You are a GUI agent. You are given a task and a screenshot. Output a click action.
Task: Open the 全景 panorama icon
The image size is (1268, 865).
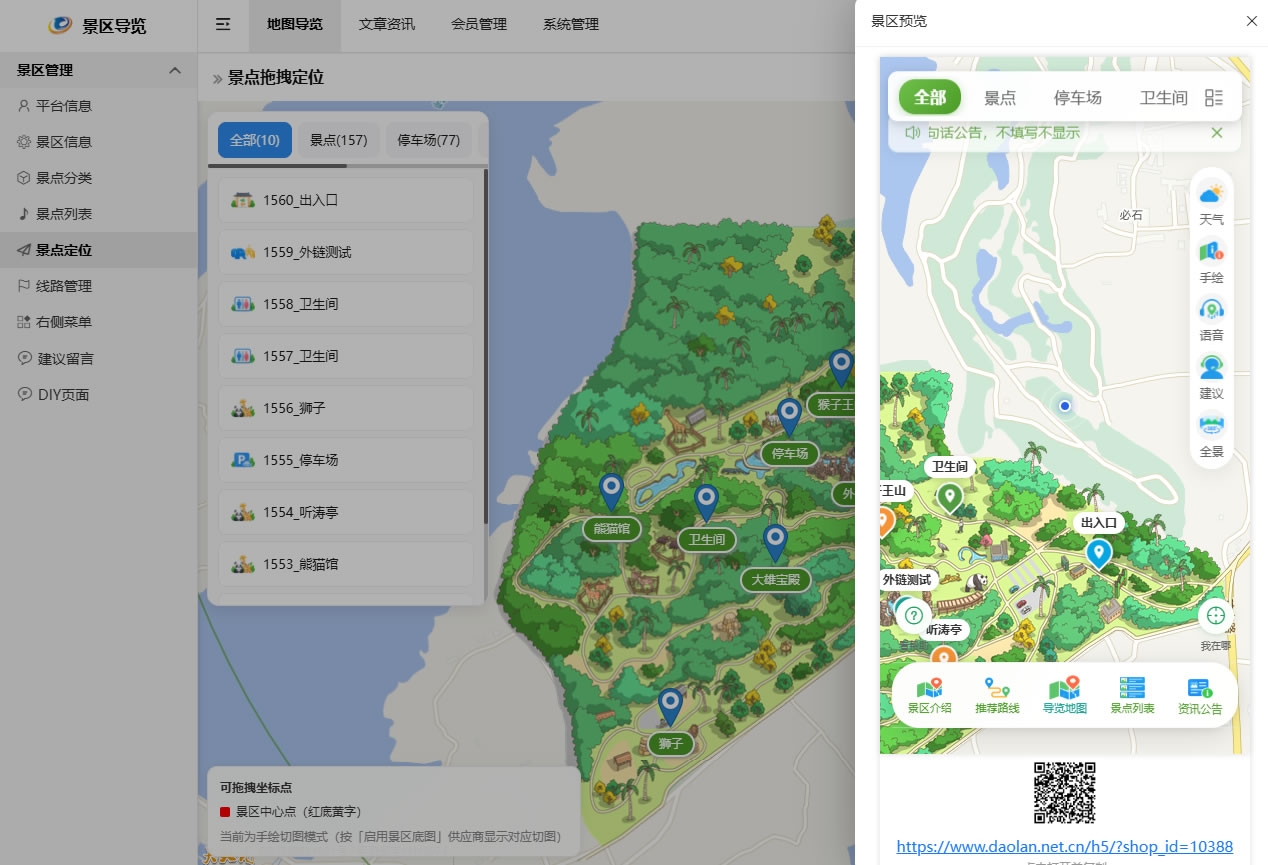[x=1211, y=435]
